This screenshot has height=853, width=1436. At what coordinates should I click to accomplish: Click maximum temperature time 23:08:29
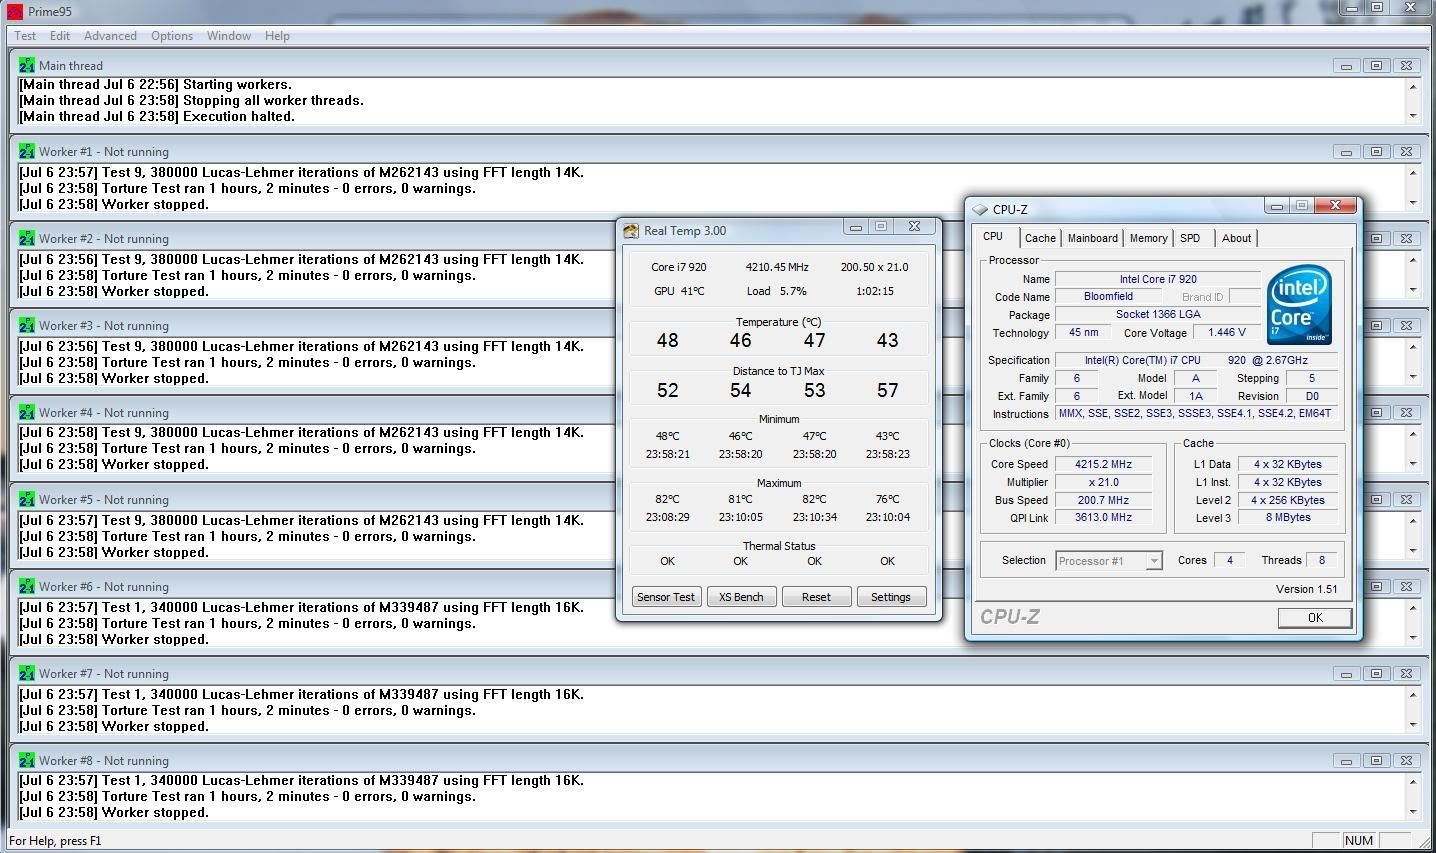tap(667, 517)
